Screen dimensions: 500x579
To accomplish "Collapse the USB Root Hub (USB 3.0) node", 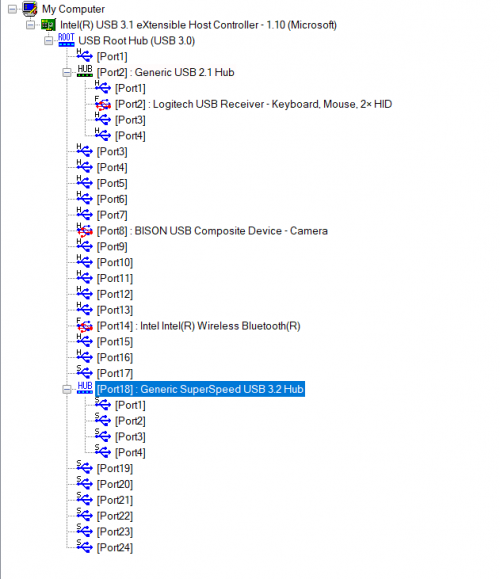I will [x=48, y=41].
